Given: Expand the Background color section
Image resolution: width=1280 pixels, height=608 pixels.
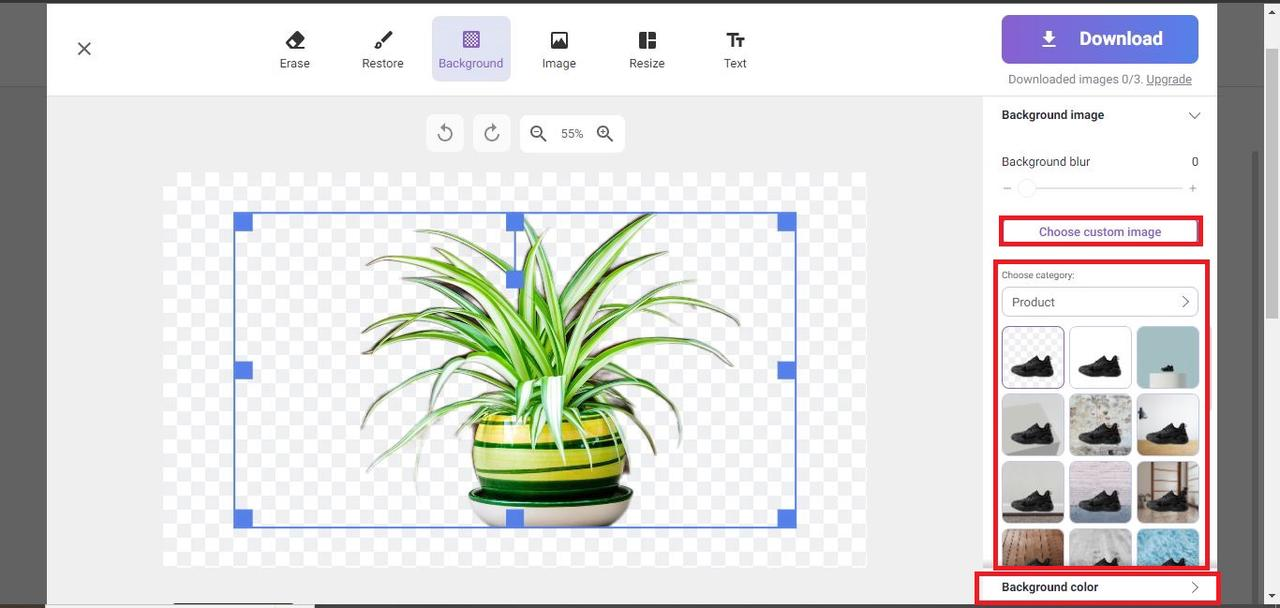Looking at the screenshot, I should pos(1097,587).
